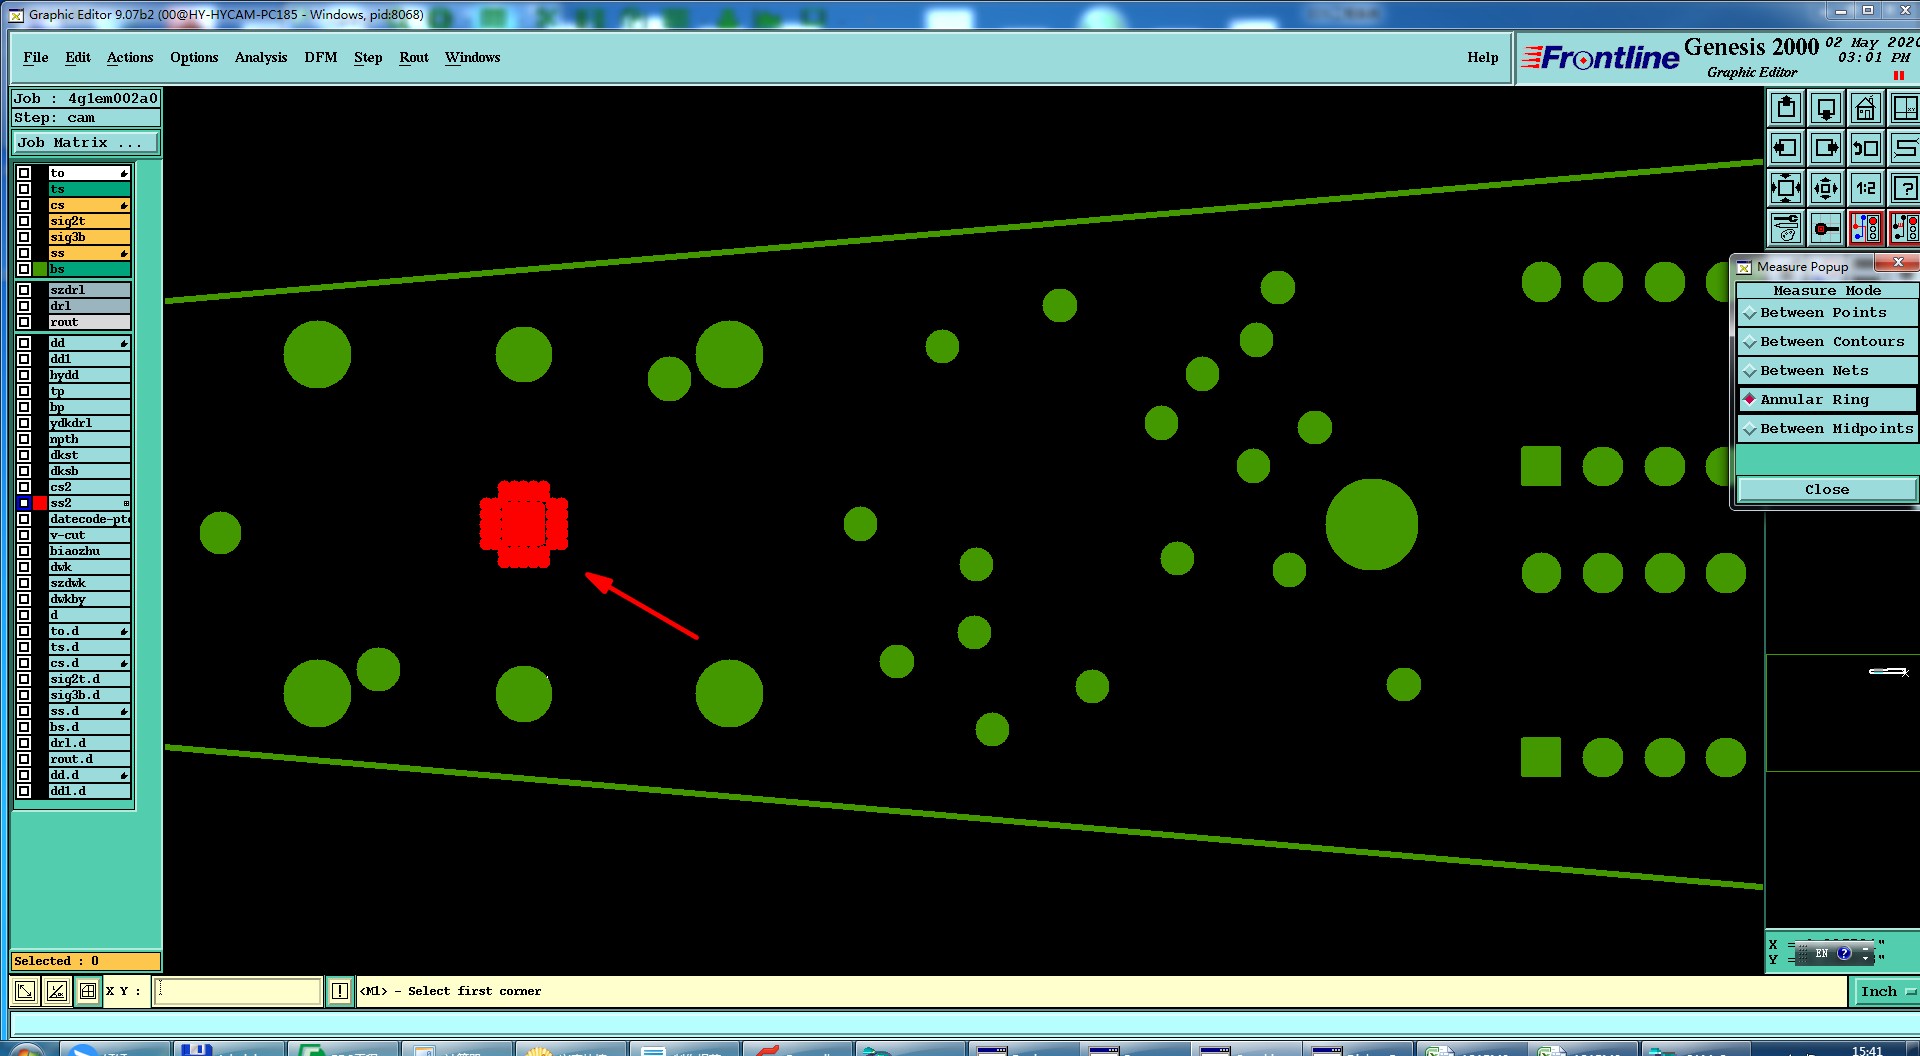1920x1056 pixels.
Task: Click the XY grid window icon
Action: (x=1905, y=108)
